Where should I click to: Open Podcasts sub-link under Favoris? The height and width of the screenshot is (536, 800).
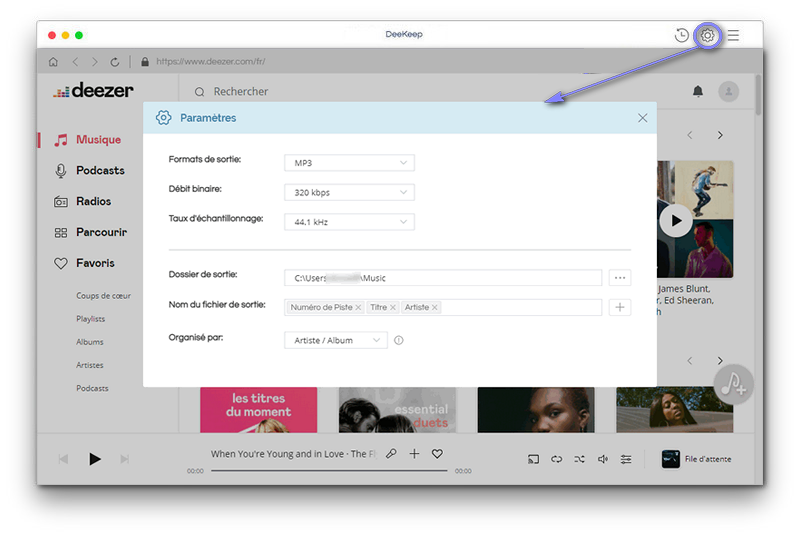point(92,388)
